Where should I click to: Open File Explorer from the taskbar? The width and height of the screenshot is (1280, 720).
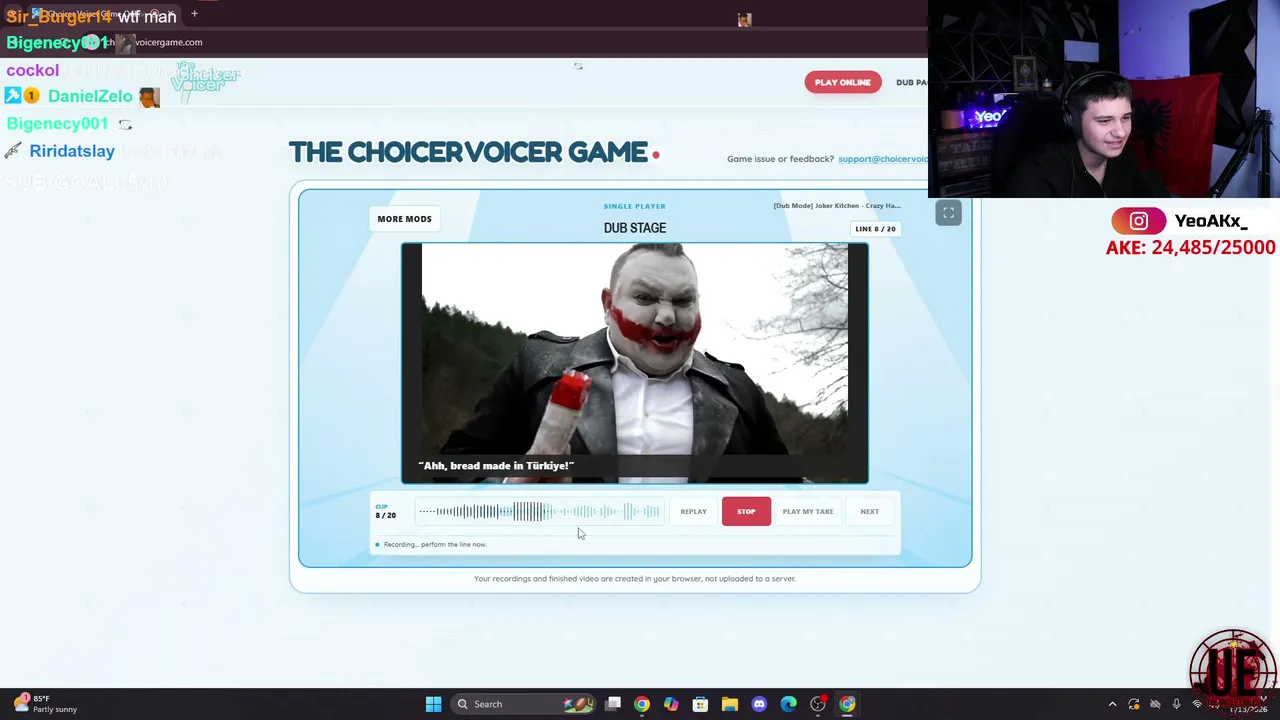click(730, 704)
